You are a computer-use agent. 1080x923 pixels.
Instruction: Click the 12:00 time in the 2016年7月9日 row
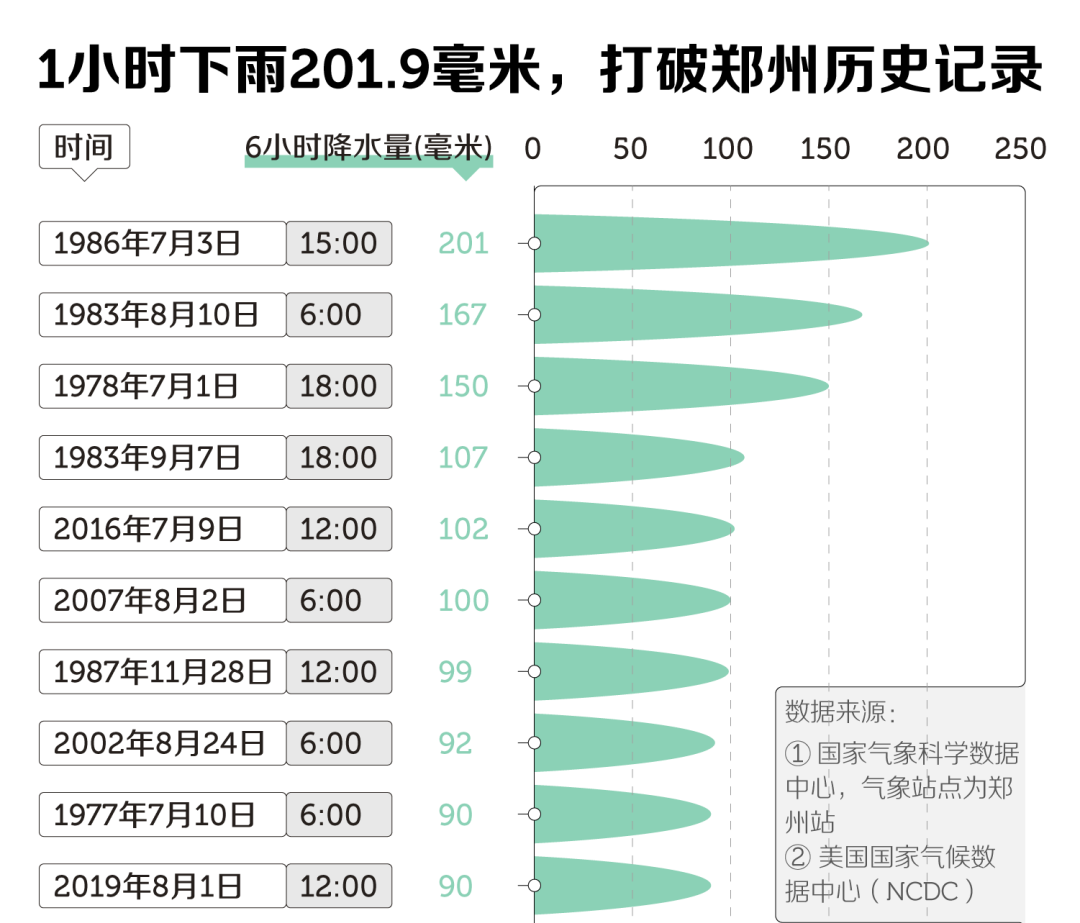(339, 529)
